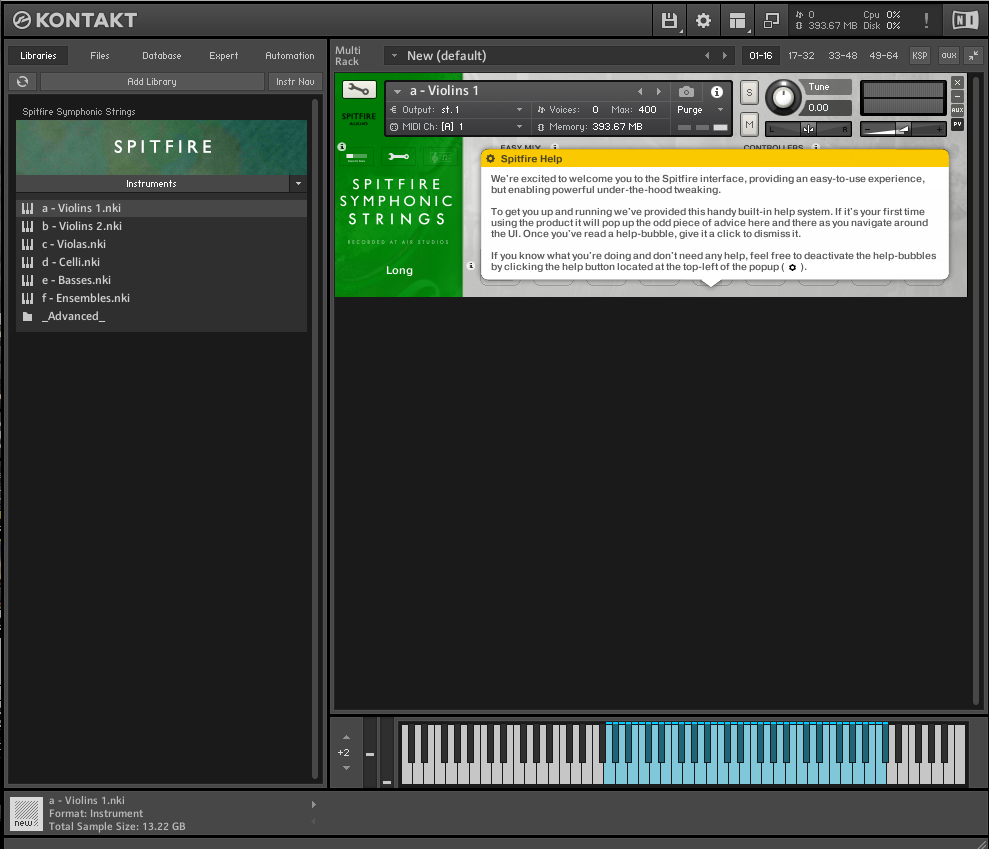Image resolution: width=989 pixels, height=849 pixels.
Task: Select rack page 17-32
Action: click(x=801, y=56)
